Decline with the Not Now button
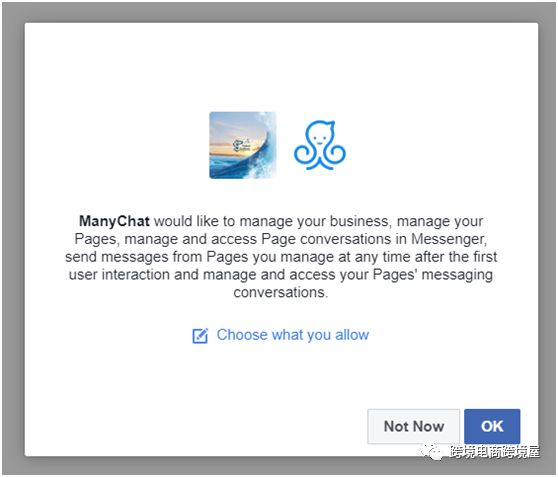This screenshot has width=558, height=477. coord(414,426)
